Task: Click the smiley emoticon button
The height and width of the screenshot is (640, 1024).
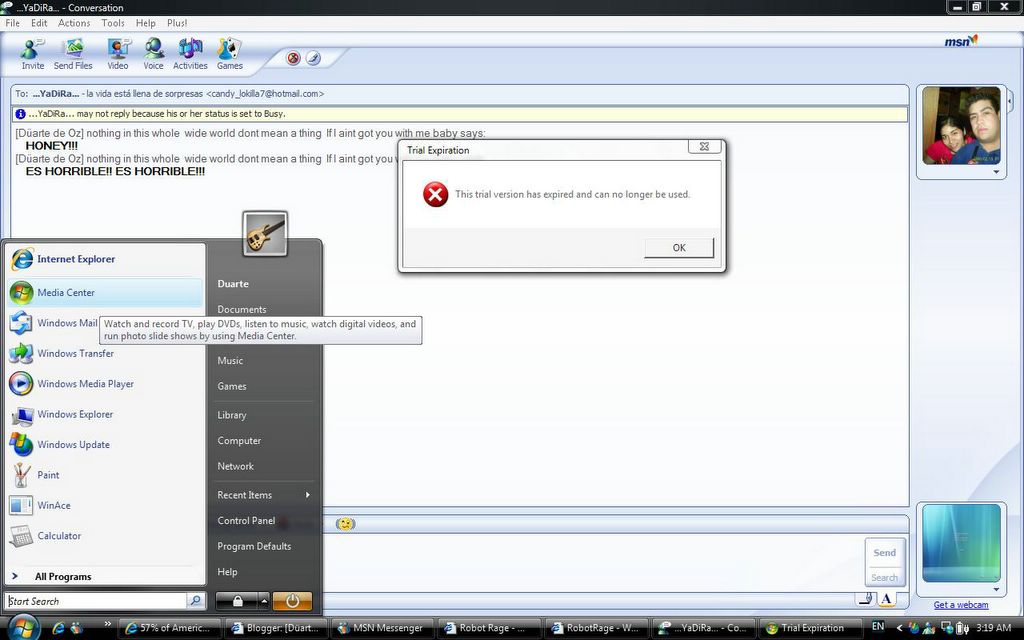Action: click(x=345, y=524)
